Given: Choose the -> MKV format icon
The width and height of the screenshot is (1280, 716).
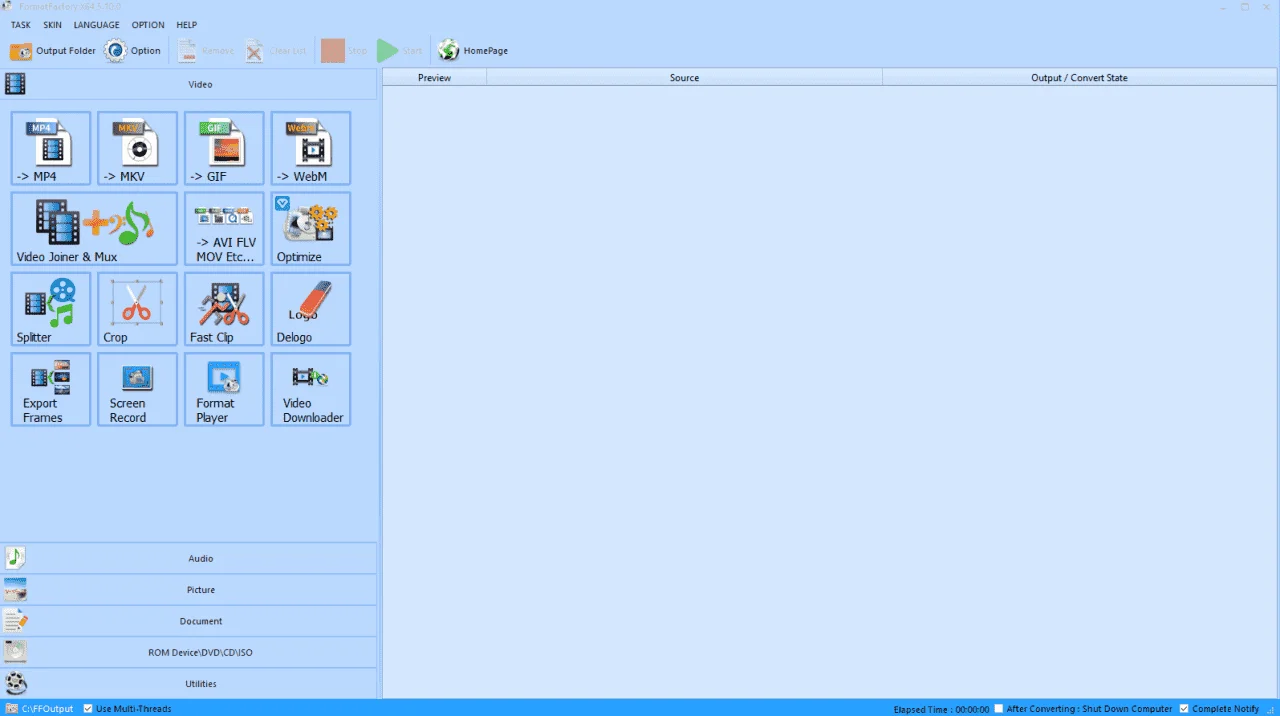Looking at the screenshot, I should (x=138, y=148).
